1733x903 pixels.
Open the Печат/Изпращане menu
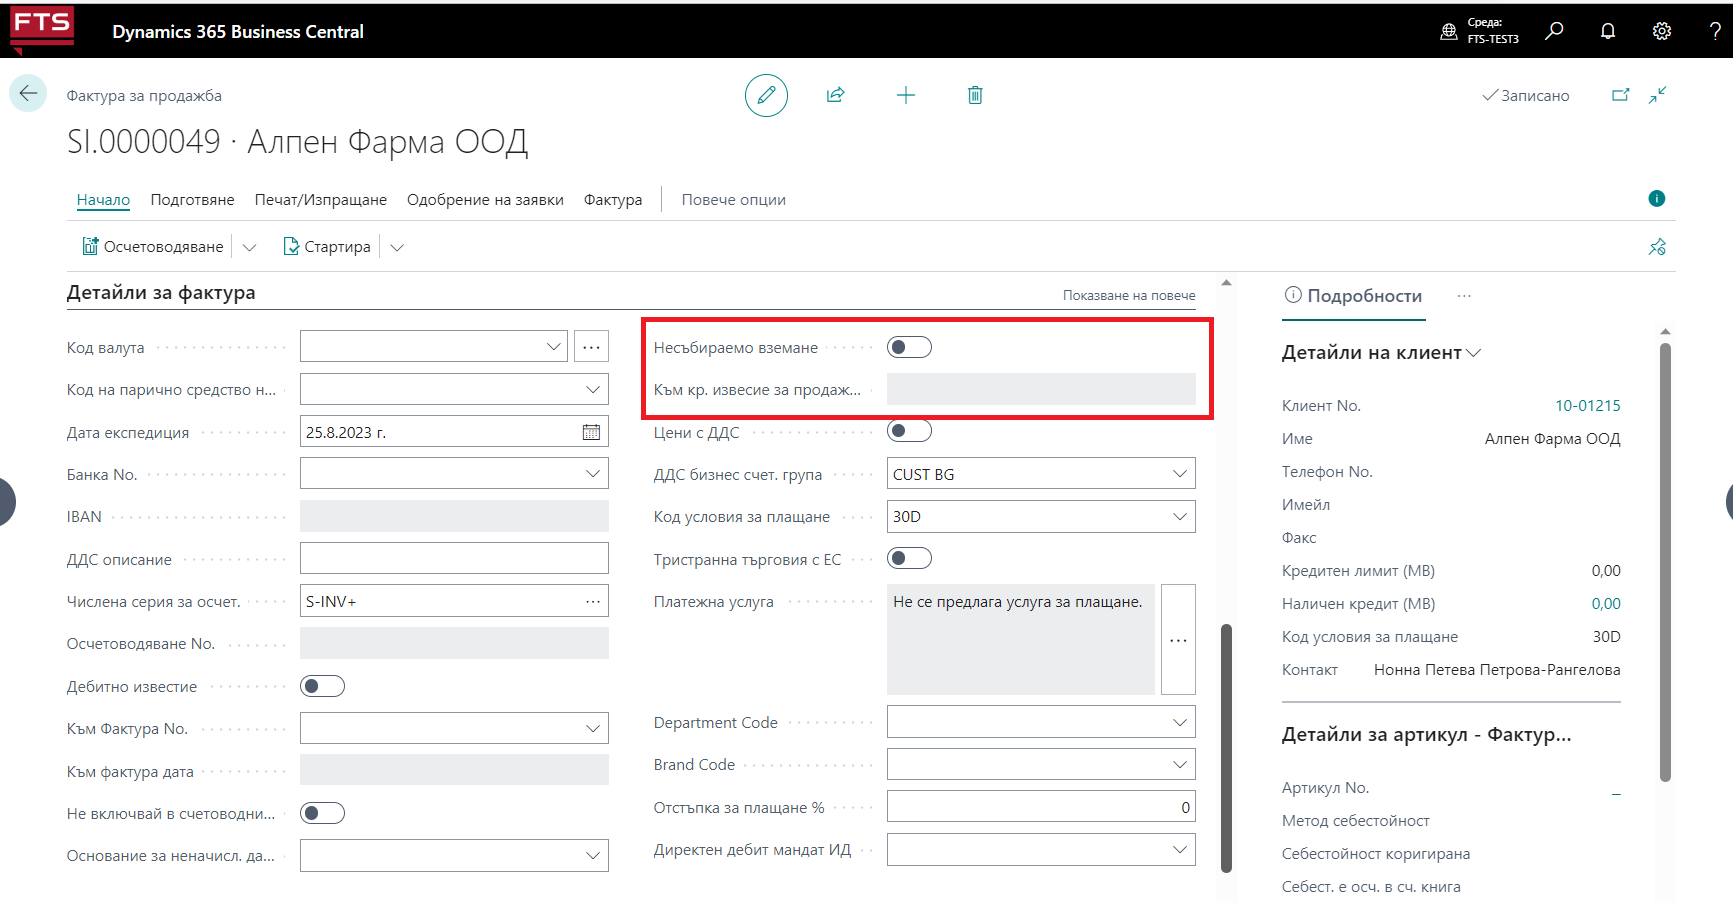320,199
